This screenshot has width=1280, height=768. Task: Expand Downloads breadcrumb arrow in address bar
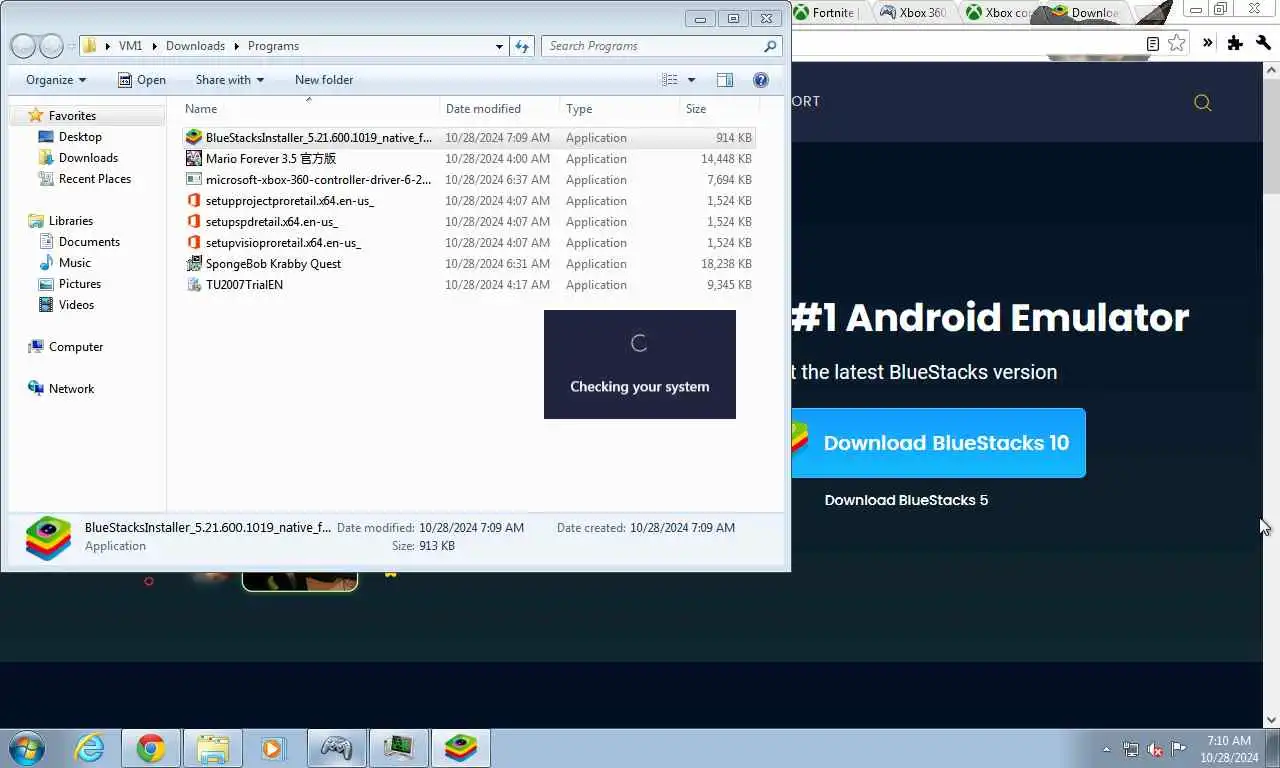[237, 46]
